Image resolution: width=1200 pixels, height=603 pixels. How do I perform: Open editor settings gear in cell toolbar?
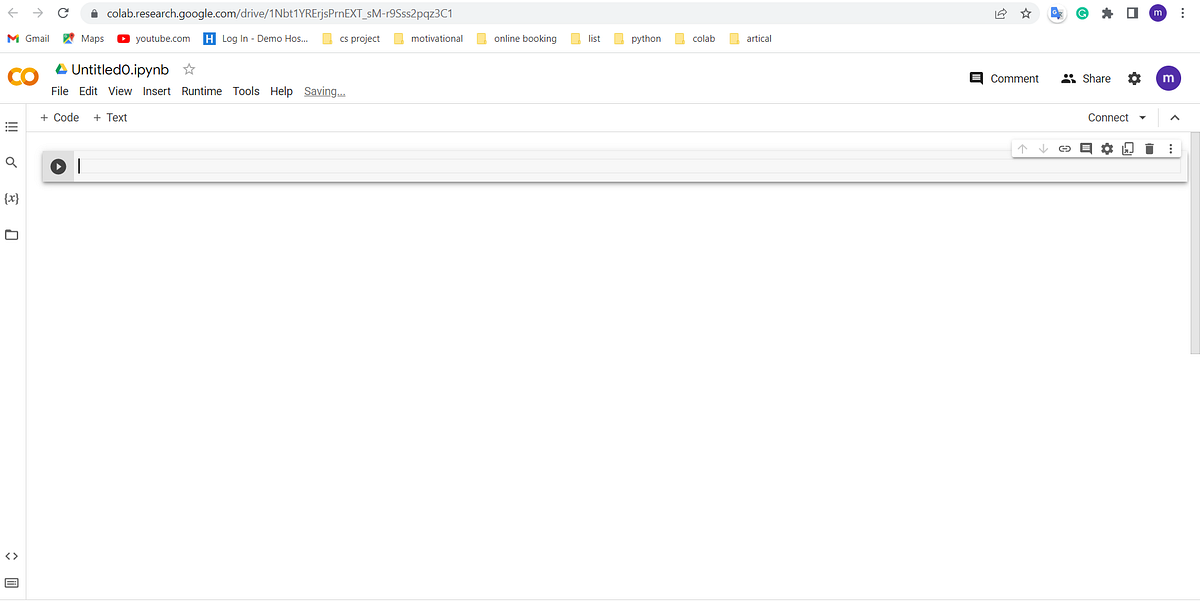click(1107, 149)
